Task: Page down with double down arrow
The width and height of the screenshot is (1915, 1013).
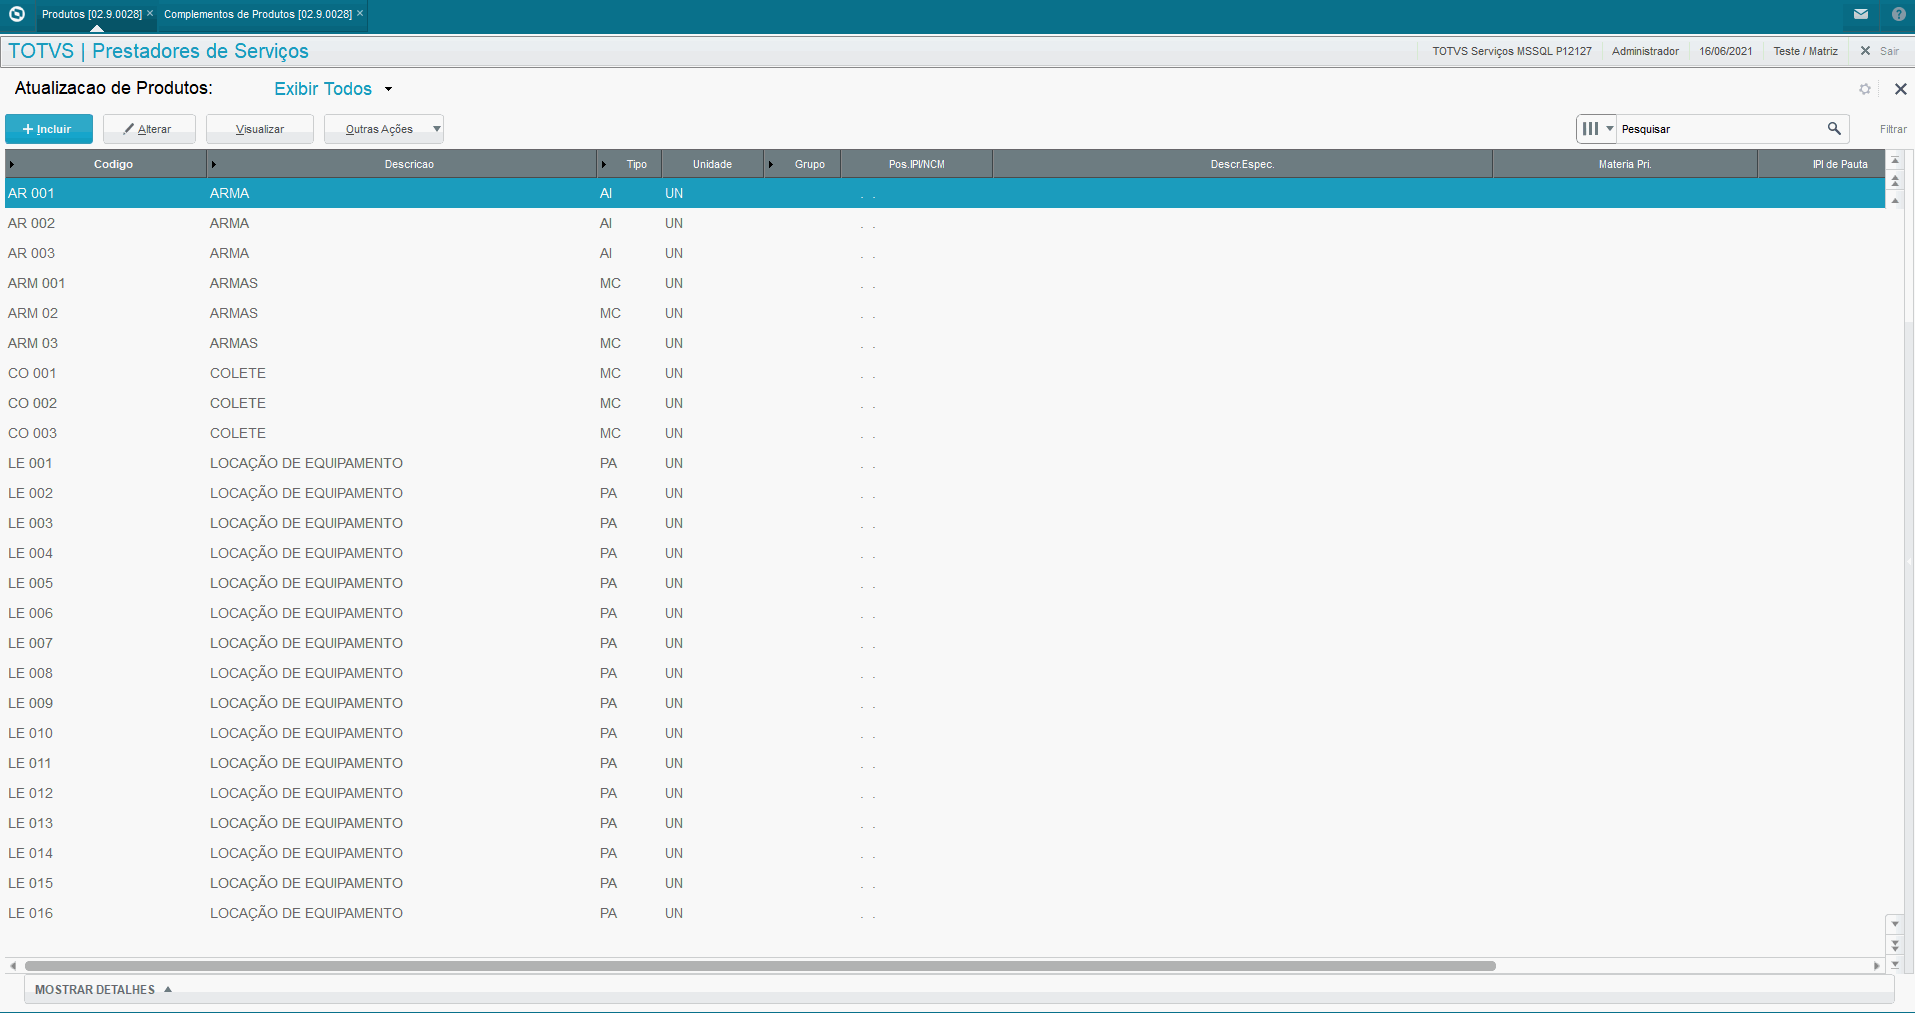Action: [1895, 945]
